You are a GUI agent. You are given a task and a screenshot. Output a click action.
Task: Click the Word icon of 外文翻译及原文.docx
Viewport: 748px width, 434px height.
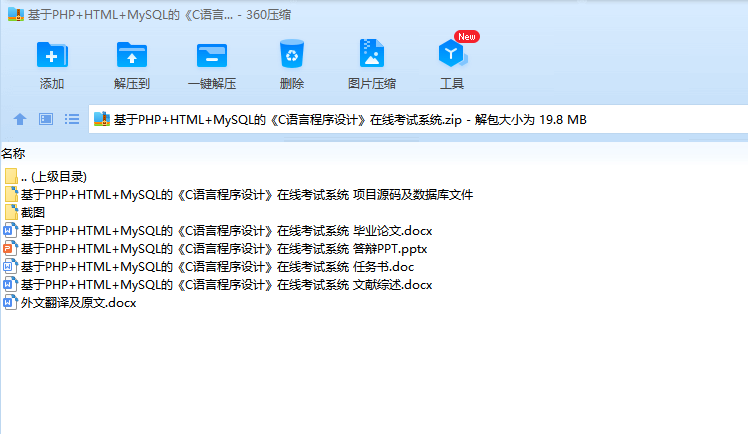tap(10, 302)
